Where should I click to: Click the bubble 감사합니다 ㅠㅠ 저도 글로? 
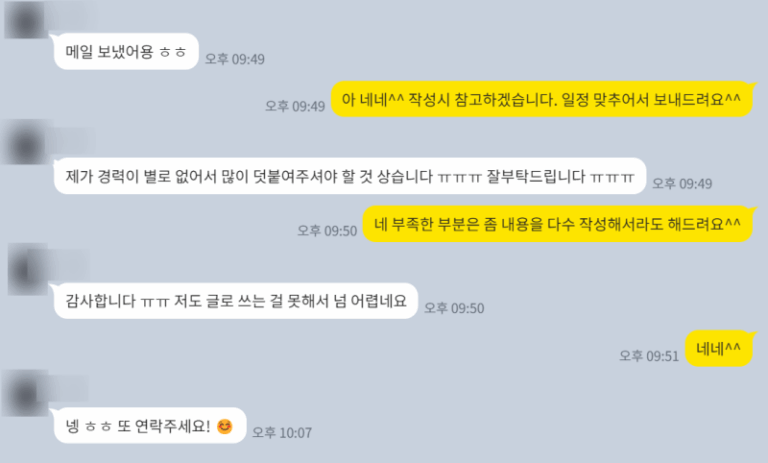pyautogui.click(x=236, y=300)
